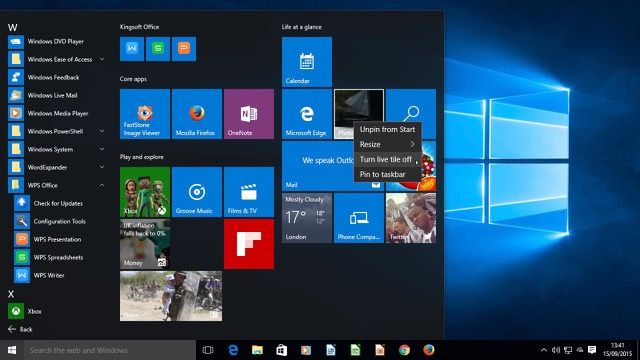Open WPS Writer tile in Kingsoft Office group
This screenshot has height=360, width=640.
[132, 49]
